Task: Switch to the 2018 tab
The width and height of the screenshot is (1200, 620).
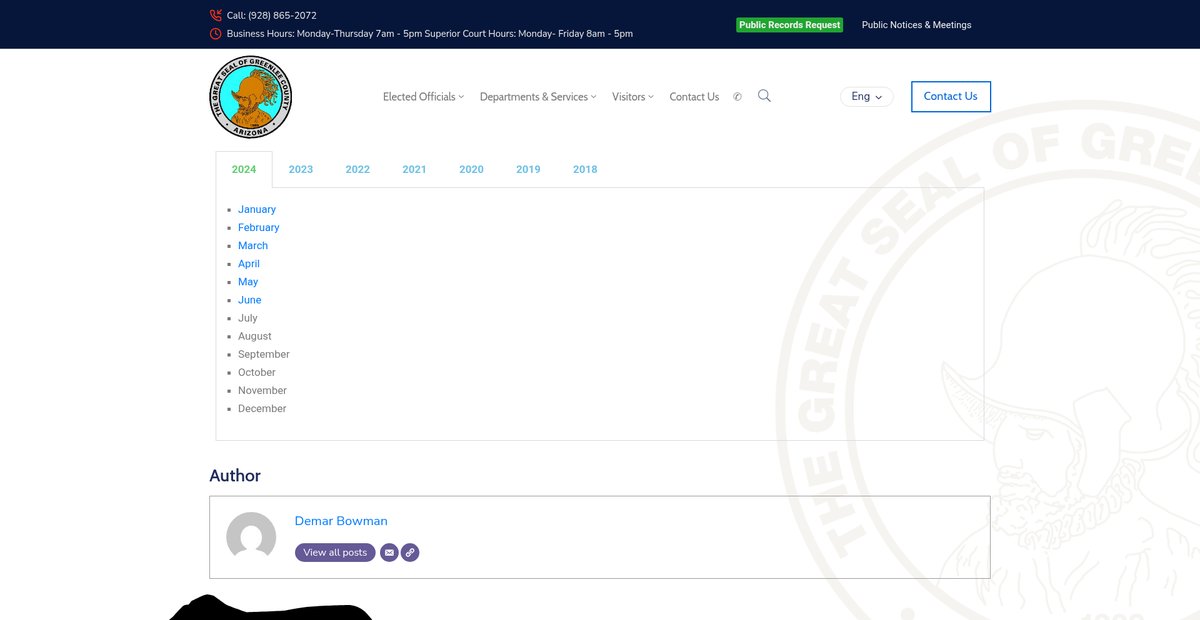Action: [585, 169]
